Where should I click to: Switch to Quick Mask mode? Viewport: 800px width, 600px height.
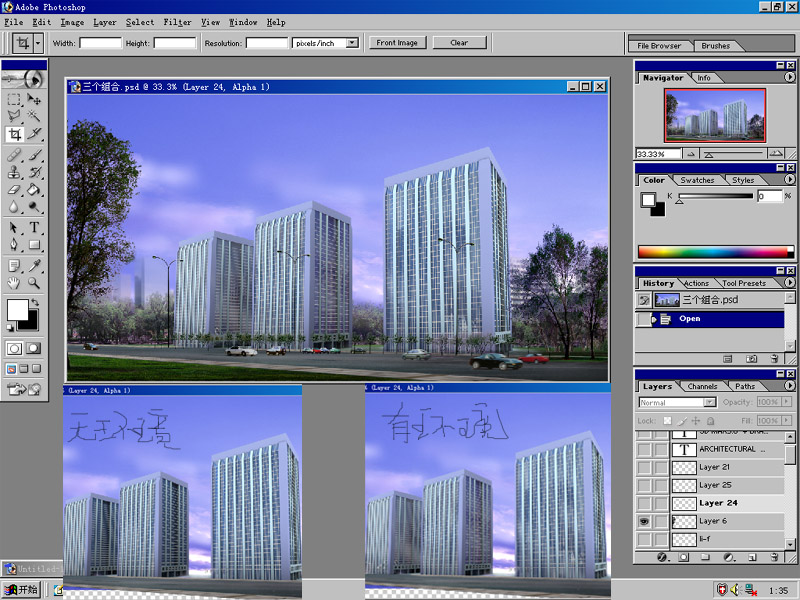(x=34, y=348)
